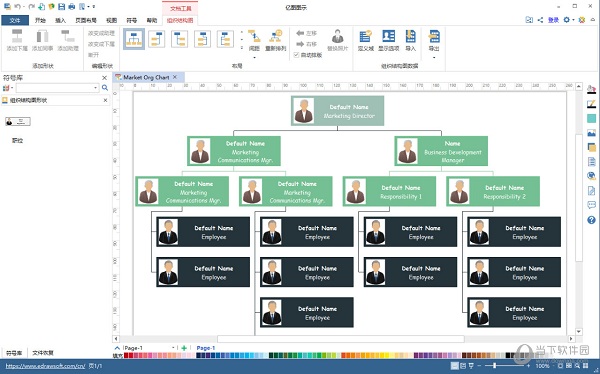The height and width of the screenshot is (374, 600).
Task: Click the 导入 import data icon
Action: 411,36
